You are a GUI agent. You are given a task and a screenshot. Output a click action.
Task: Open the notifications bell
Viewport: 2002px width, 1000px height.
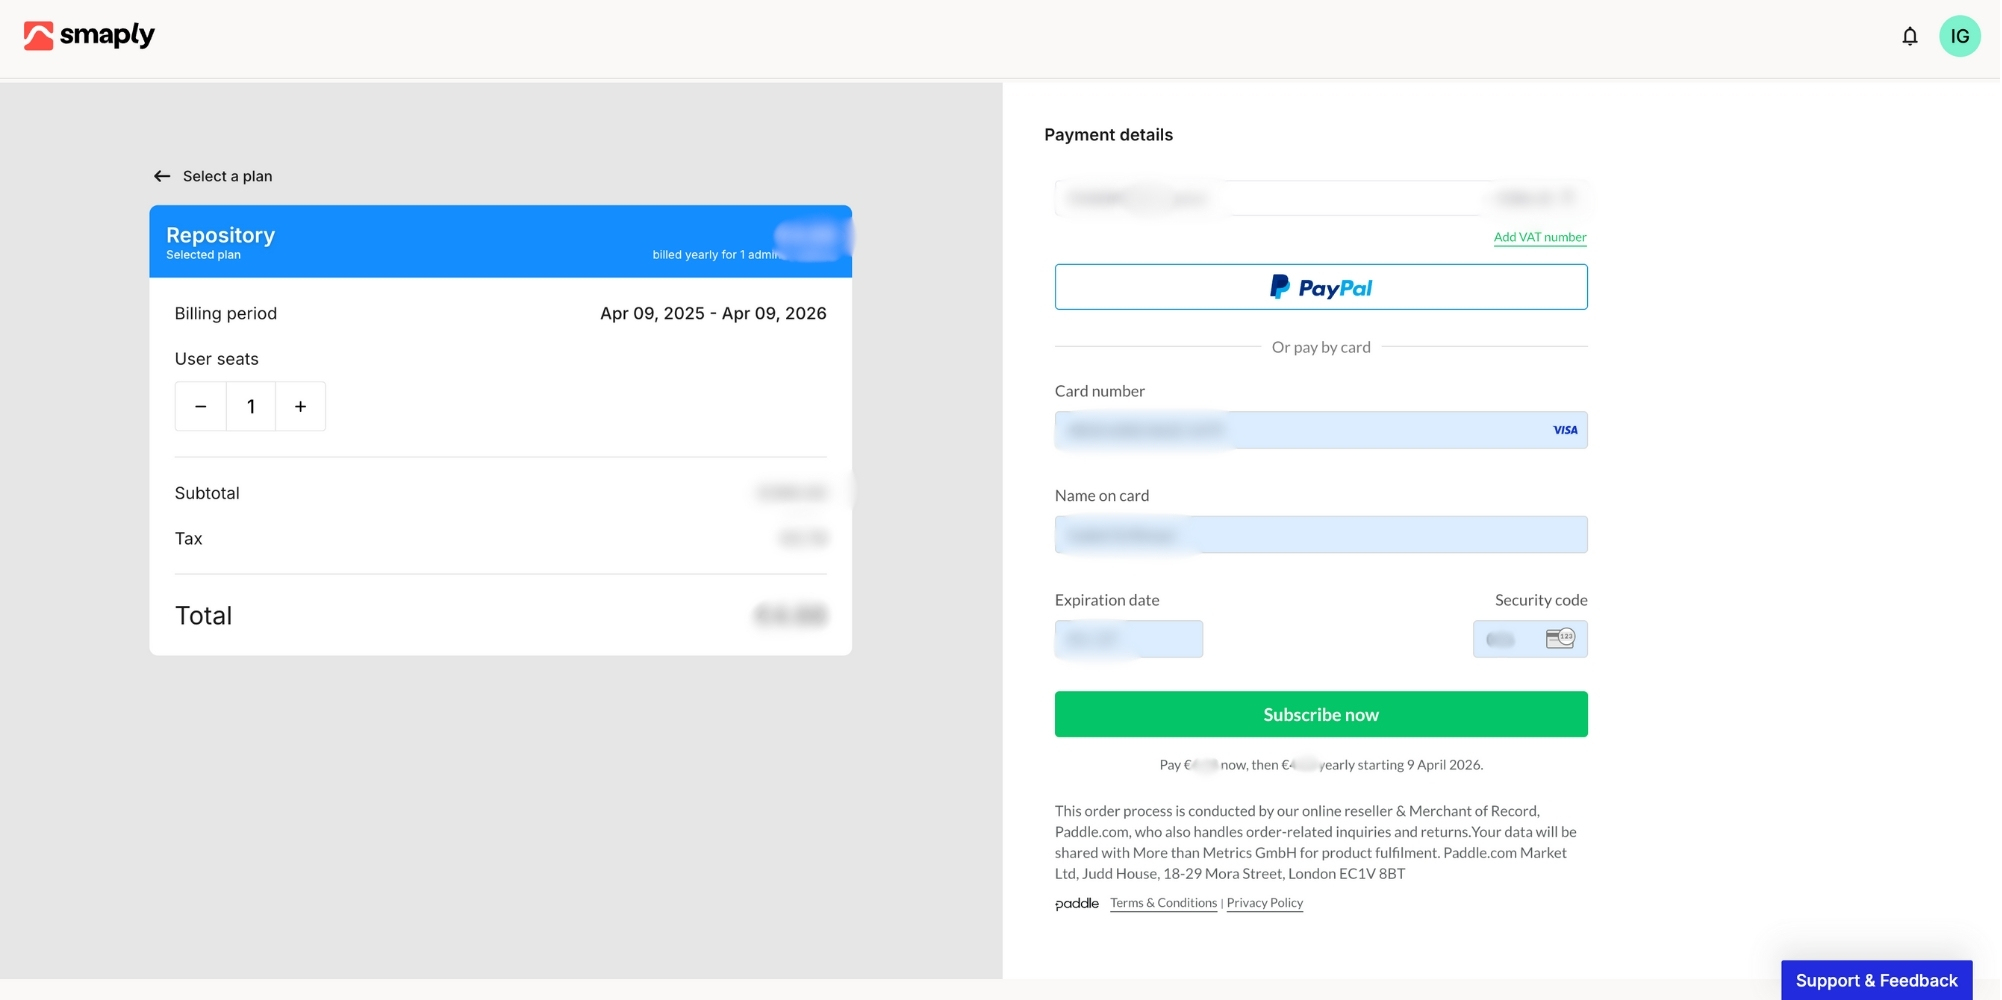pos(1909,37)
